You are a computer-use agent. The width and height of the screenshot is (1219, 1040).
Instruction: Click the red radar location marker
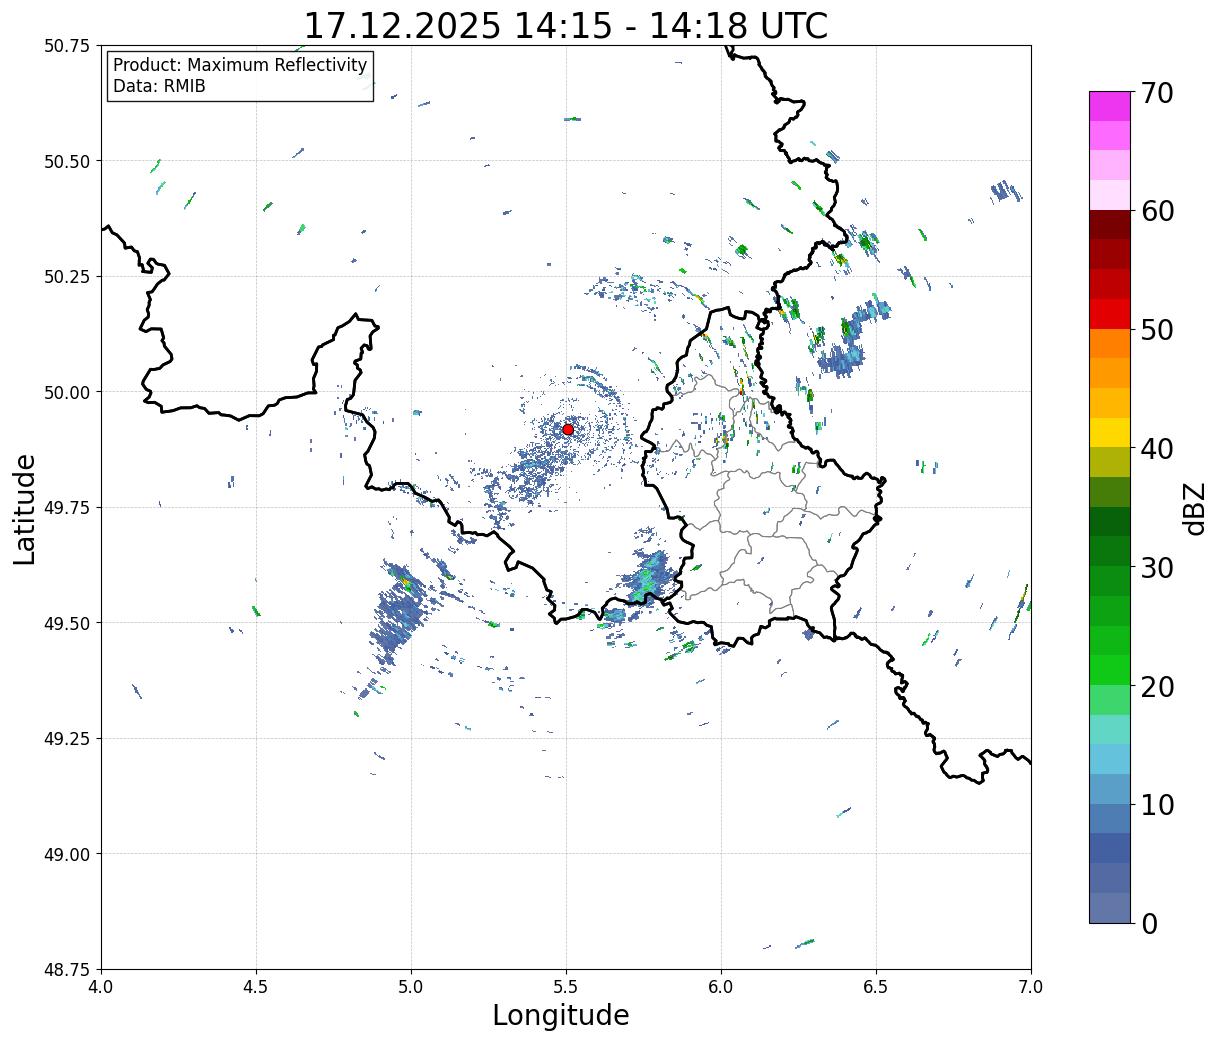(x=568, y=429)
